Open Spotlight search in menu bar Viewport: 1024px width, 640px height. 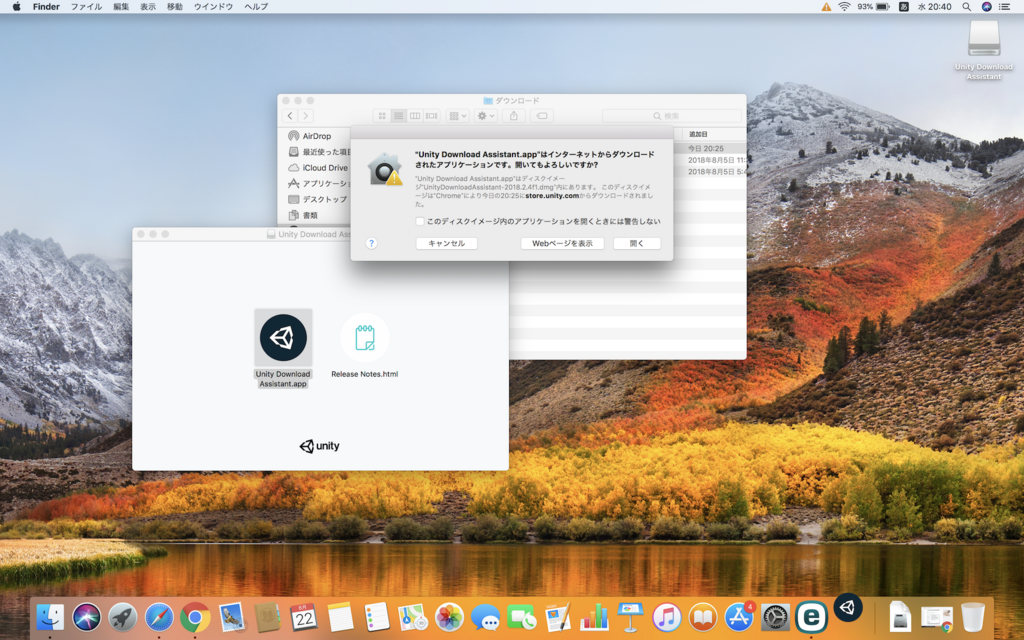[x=967, y=7]
